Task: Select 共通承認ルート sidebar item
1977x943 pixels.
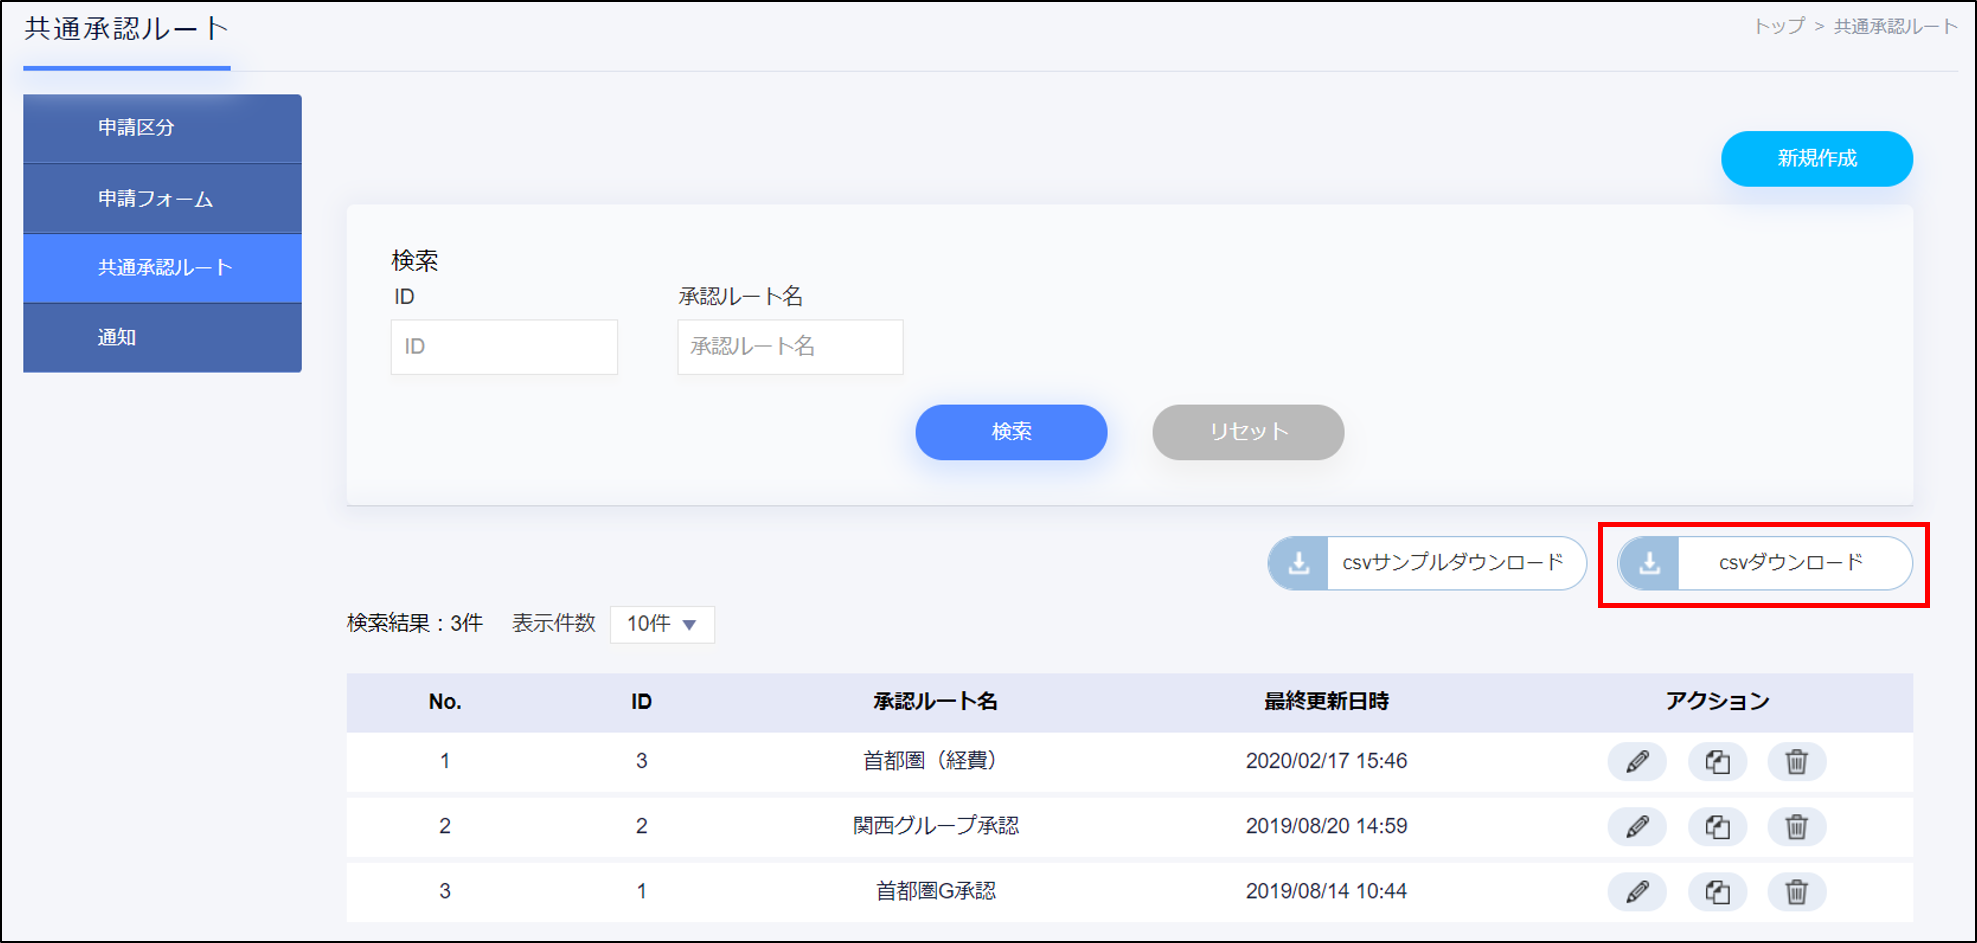Action: [x=162, y=268]
